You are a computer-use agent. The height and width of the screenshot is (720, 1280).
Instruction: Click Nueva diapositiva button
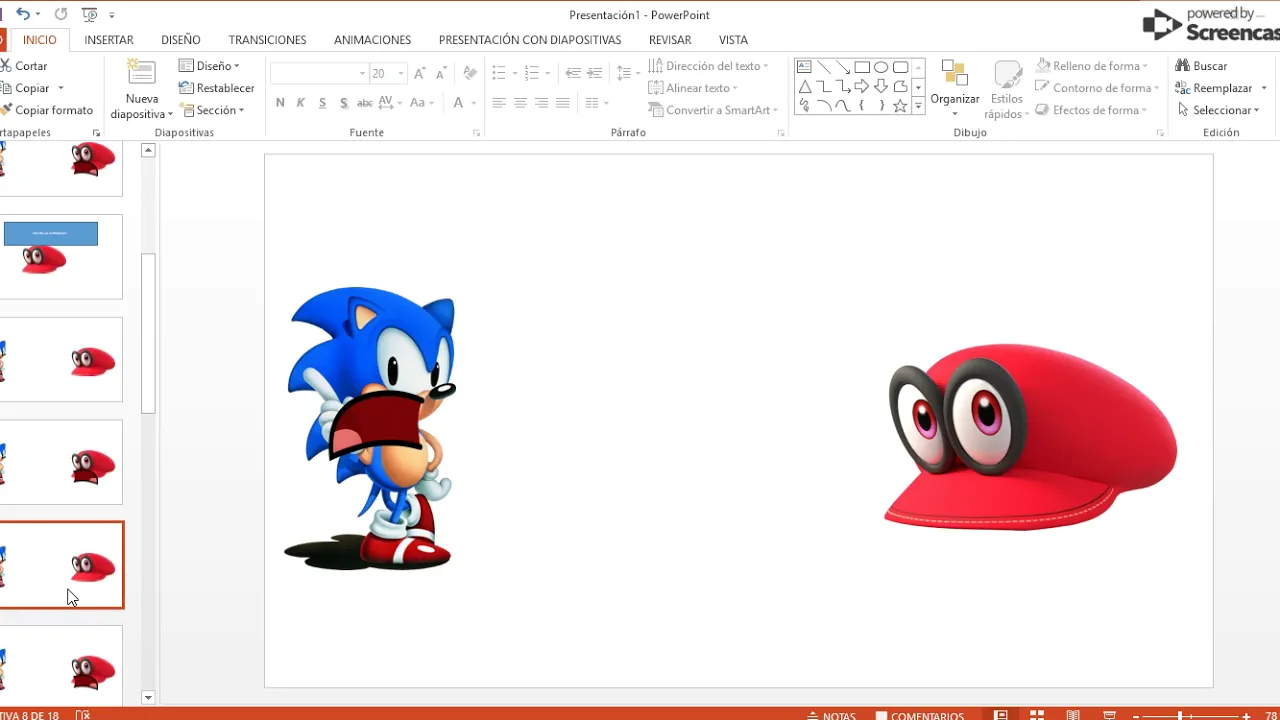click(x=142, y=91)
